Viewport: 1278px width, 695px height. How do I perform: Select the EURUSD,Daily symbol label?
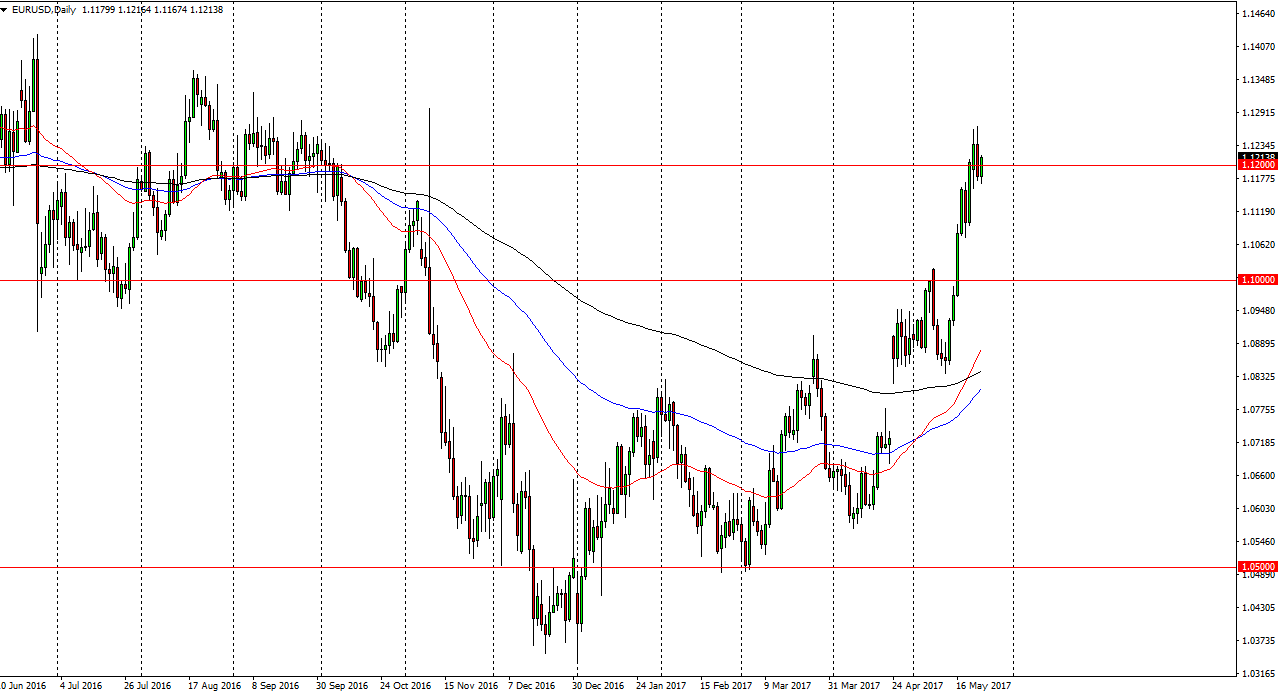click(43, 7)
